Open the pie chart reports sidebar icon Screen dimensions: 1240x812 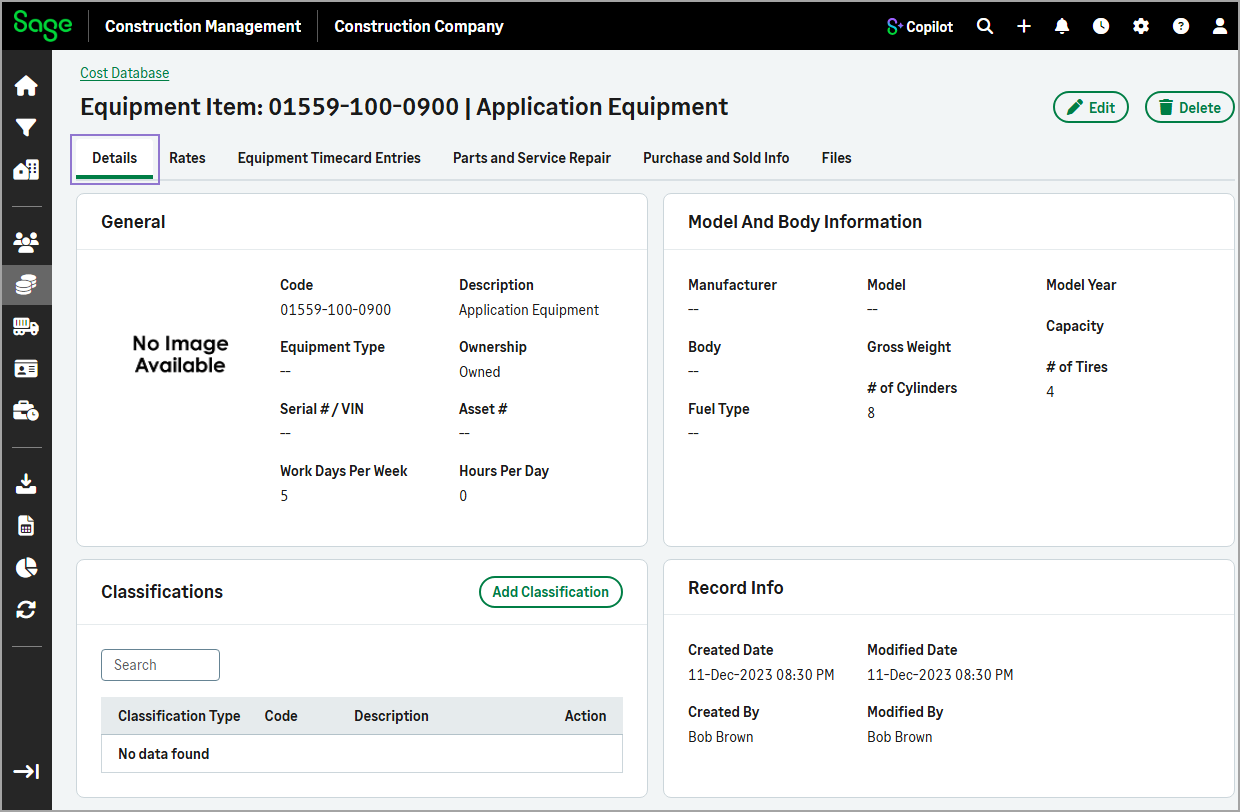26,567
